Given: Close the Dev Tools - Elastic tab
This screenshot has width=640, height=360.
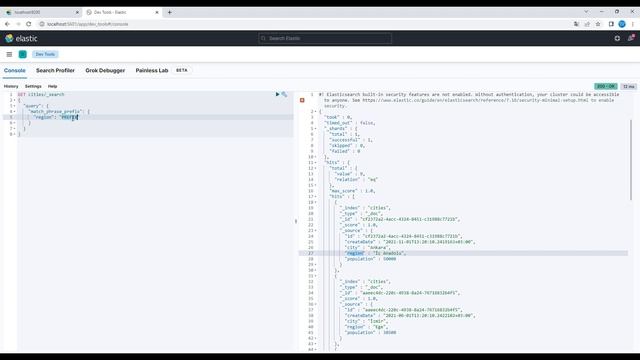Looking at the screenshot, I should coord(157,12).
